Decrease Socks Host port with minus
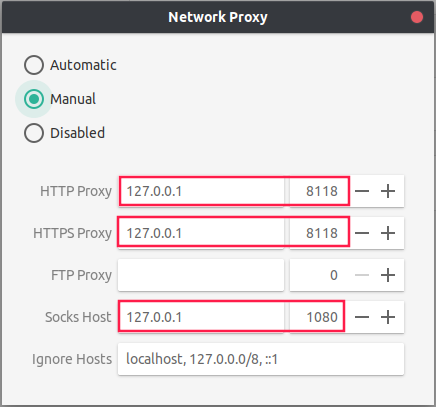 362,317
